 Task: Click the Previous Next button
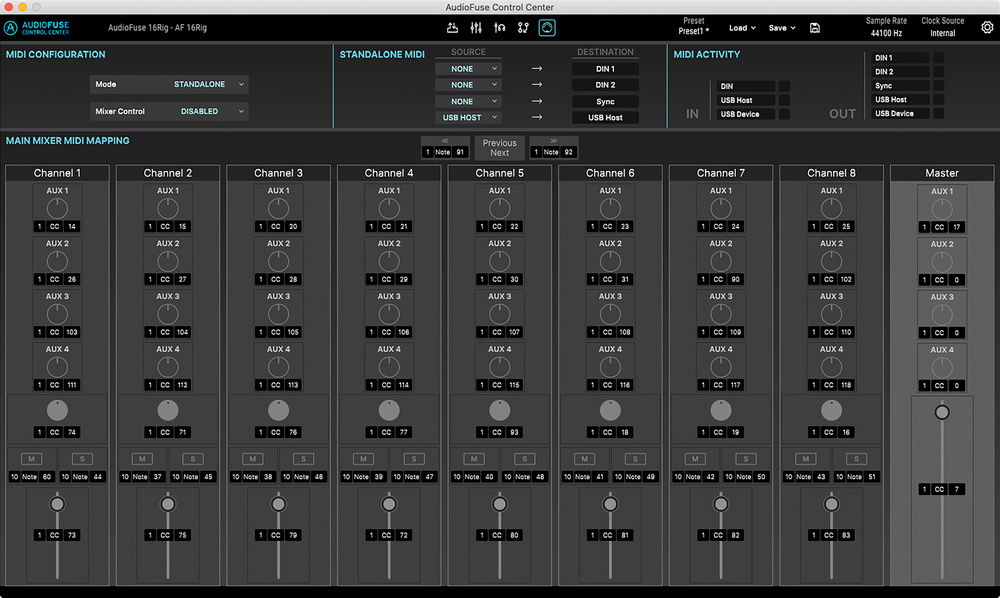pyautogui.click(x=499, y=148)
